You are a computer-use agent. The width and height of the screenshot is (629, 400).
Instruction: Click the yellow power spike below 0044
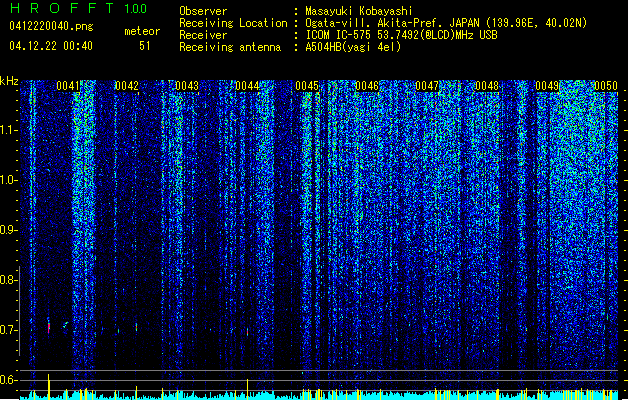click(248, 389)
